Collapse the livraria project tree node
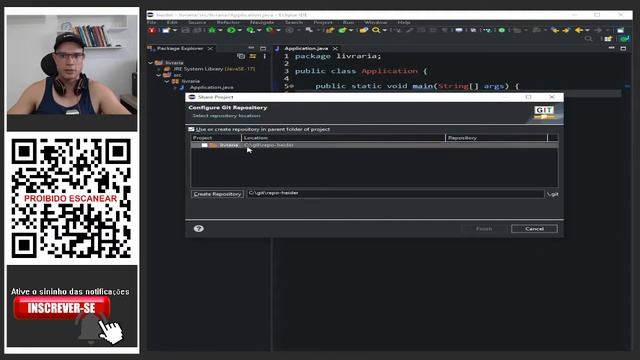 151,63
